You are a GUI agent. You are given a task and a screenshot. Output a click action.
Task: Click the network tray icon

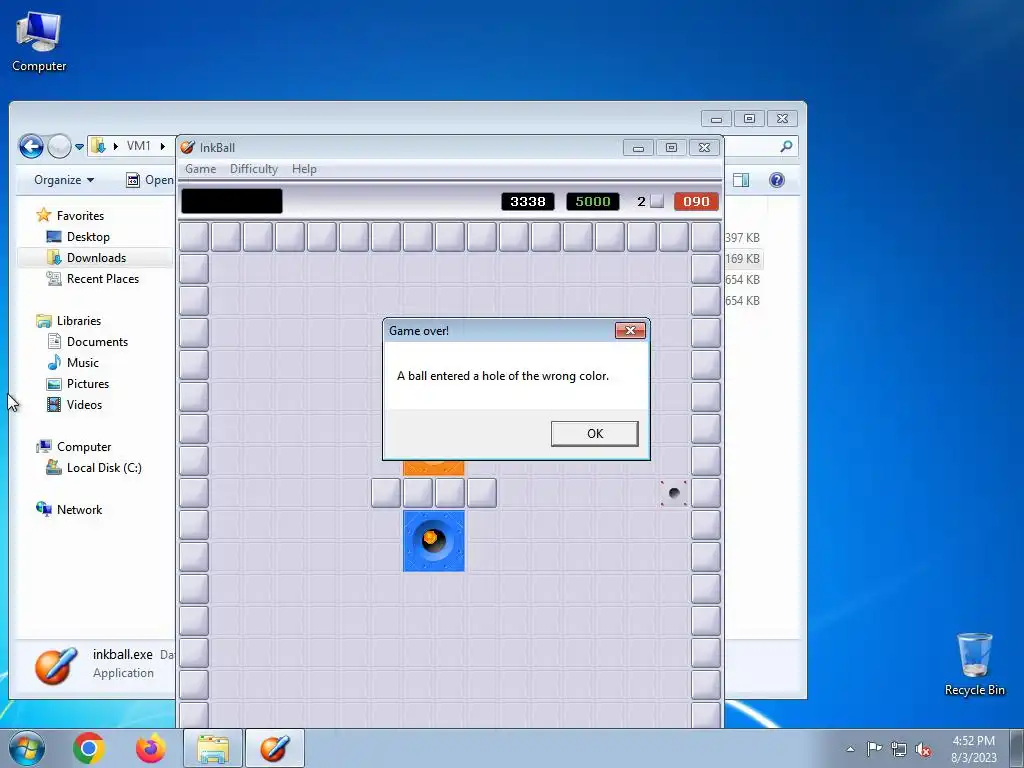(899, 749)
